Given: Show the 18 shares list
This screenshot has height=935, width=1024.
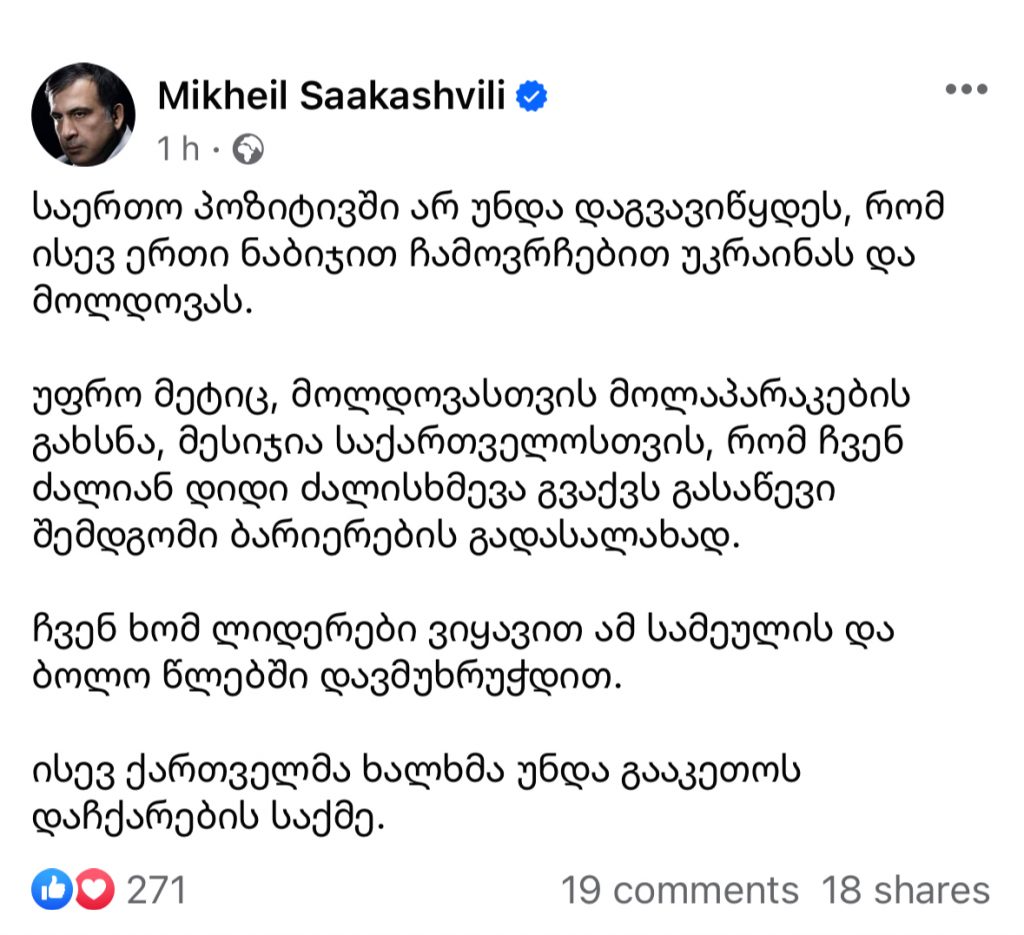Looking at the screenshot, I should tap(905, 889).
